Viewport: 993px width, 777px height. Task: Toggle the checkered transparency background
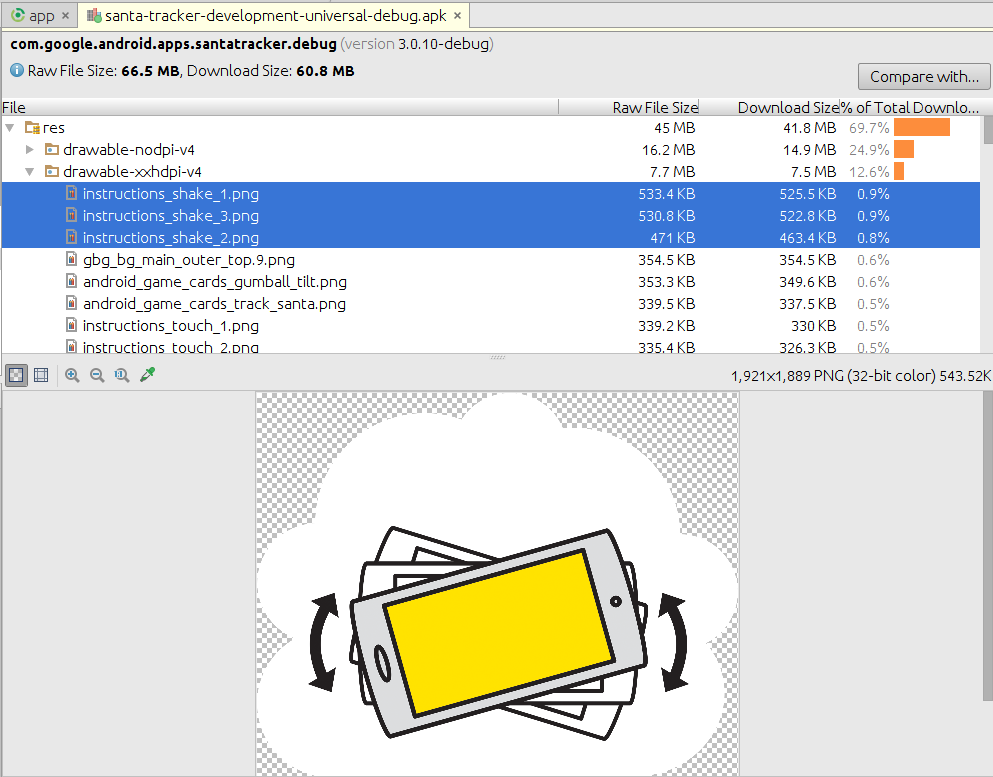[x=16, y=375]
